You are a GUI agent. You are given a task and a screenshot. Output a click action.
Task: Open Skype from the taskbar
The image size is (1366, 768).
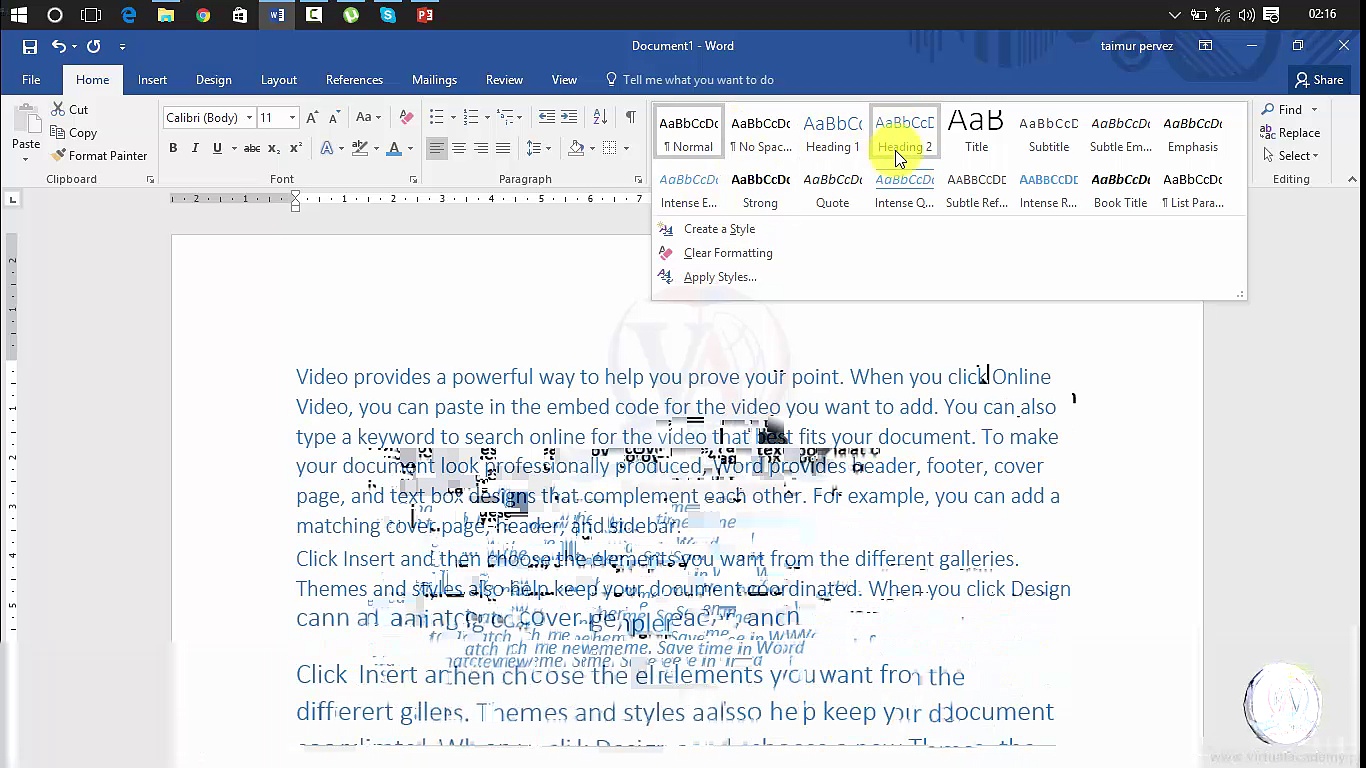388,15
